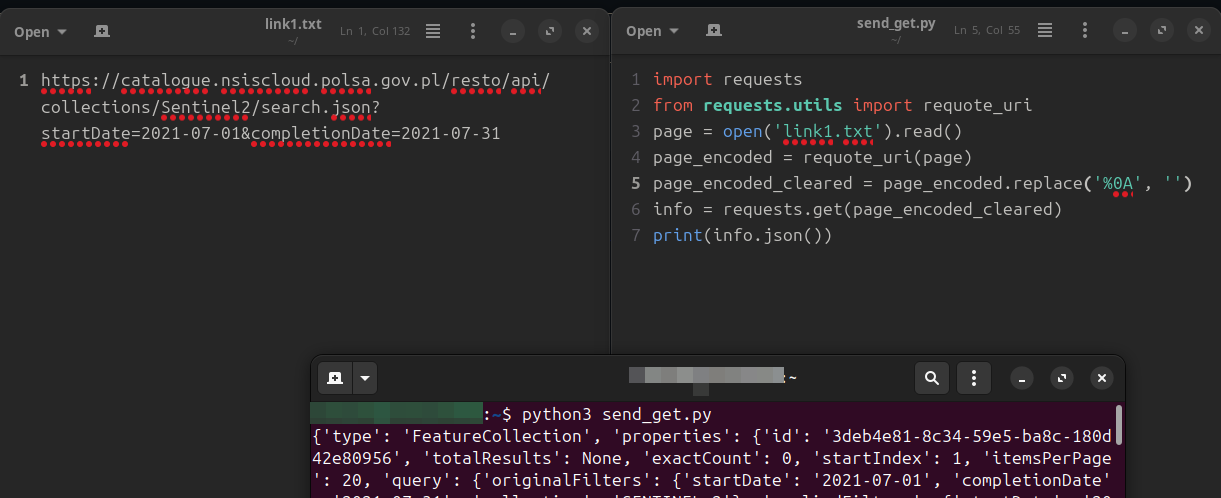Click the catalogue.nsiscloud URL first line
Viewport: 1221px width, 498px height.
[x=295, y=80]
